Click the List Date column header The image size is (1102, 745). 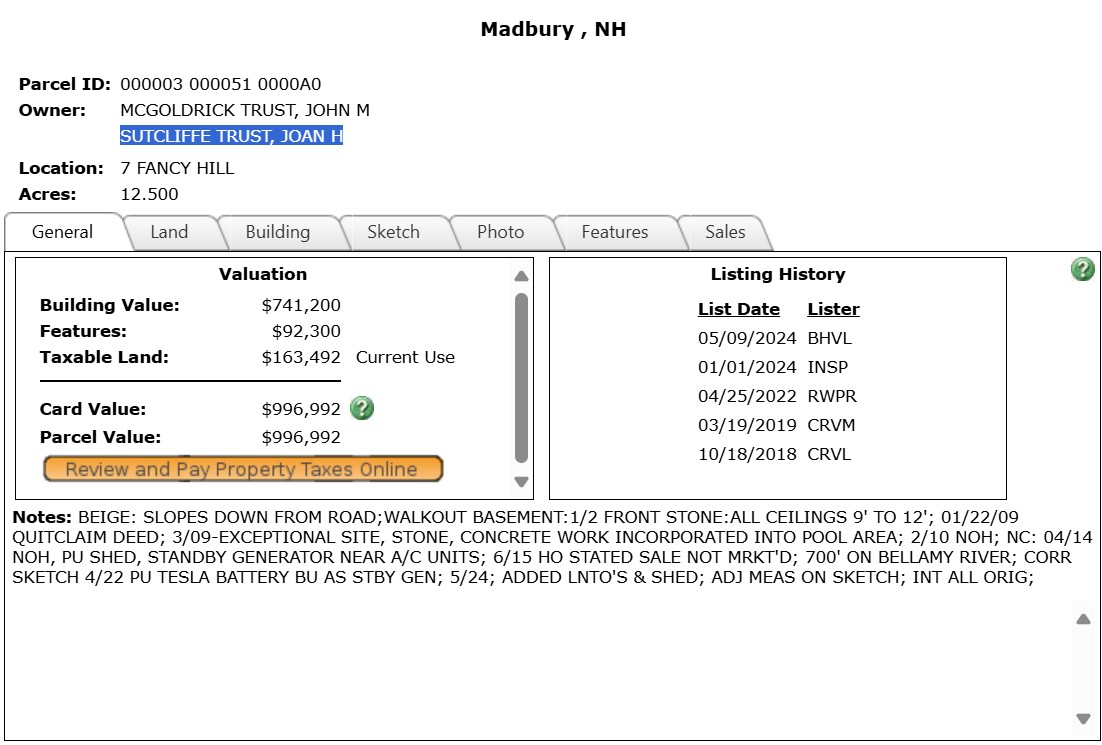(x=738, y=309)
